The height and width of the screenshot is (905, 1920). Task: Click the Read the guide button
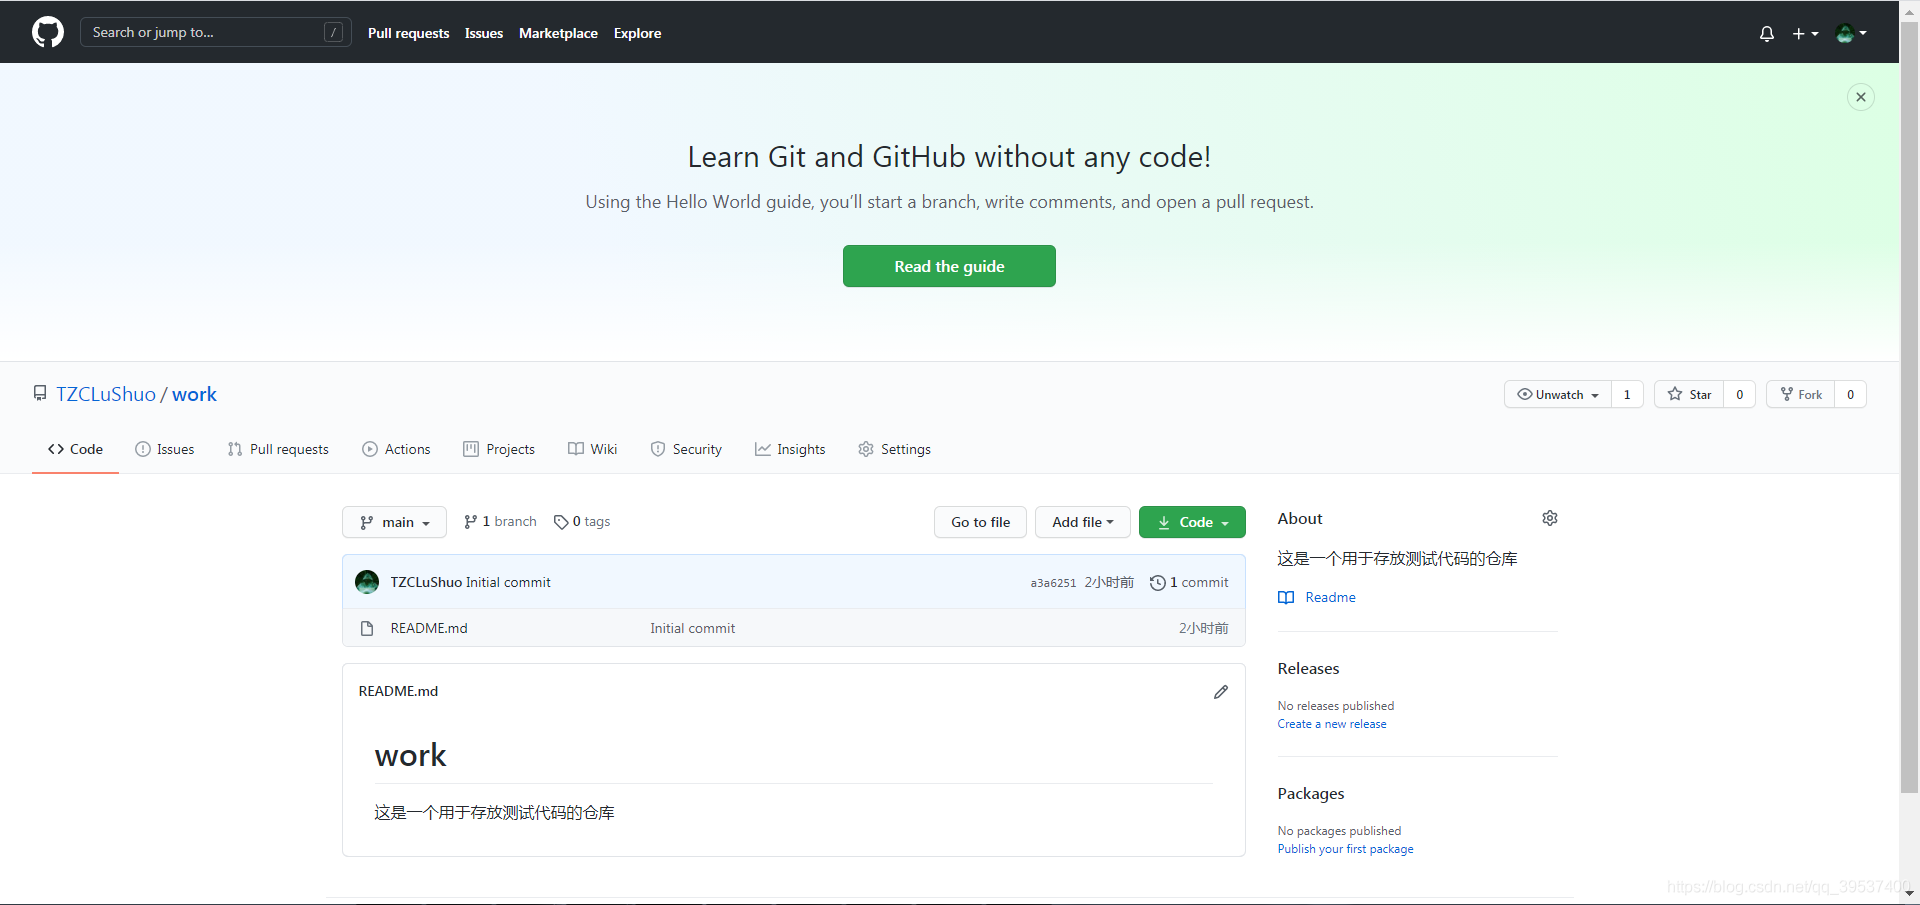(x=949, y=266)
